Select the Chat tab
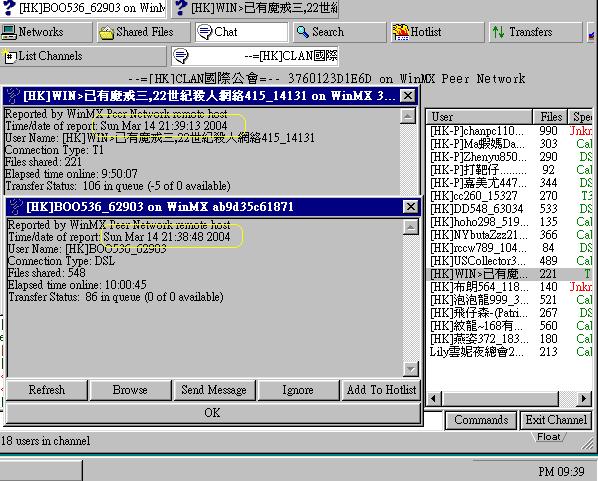Image resolution: width=598 pixels, height=481 pixels. (x=242, y=32)
